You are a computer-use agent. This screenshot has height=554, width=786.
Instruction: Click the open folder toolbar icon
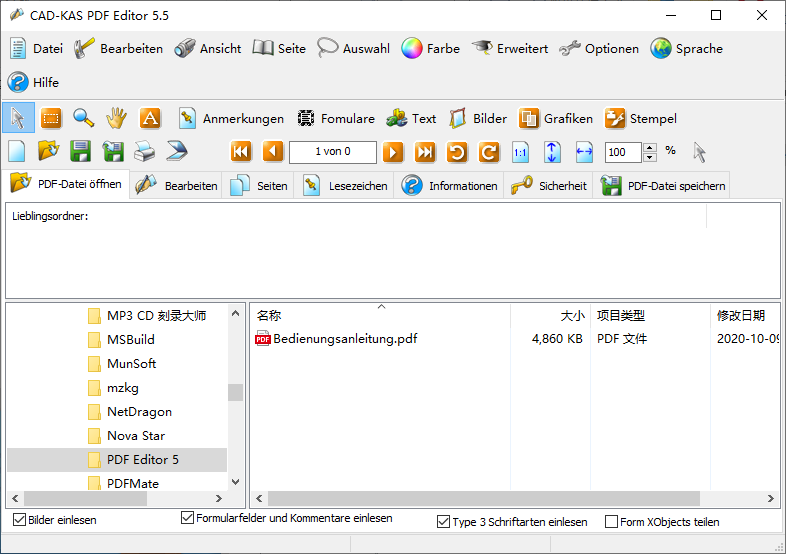click(49, 151)
